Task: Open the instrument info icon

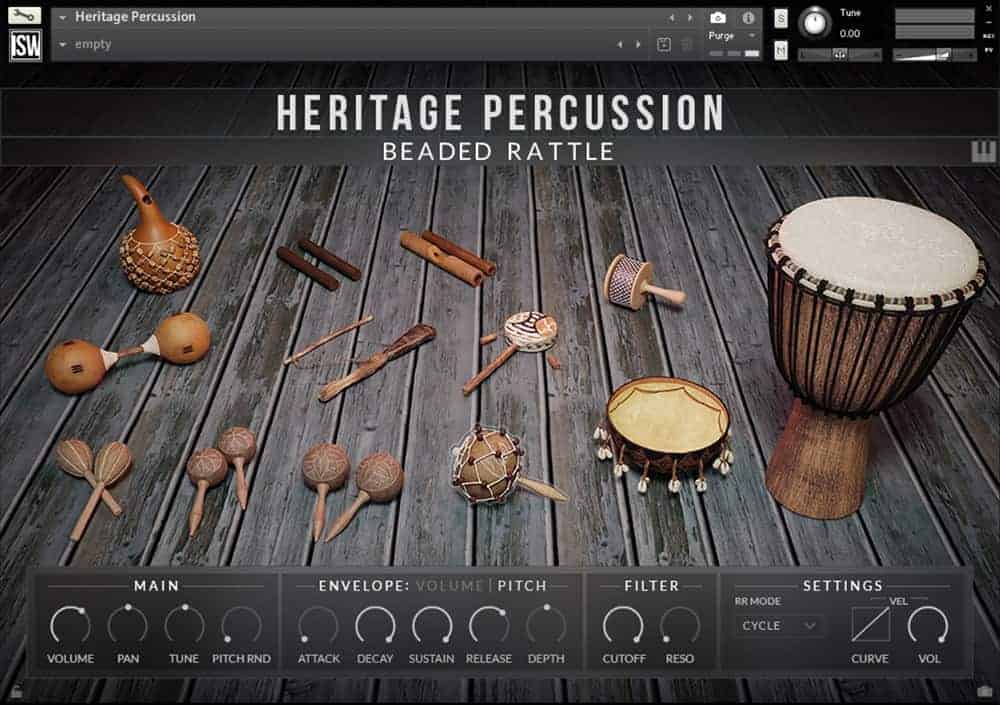Action: [747, 17]
